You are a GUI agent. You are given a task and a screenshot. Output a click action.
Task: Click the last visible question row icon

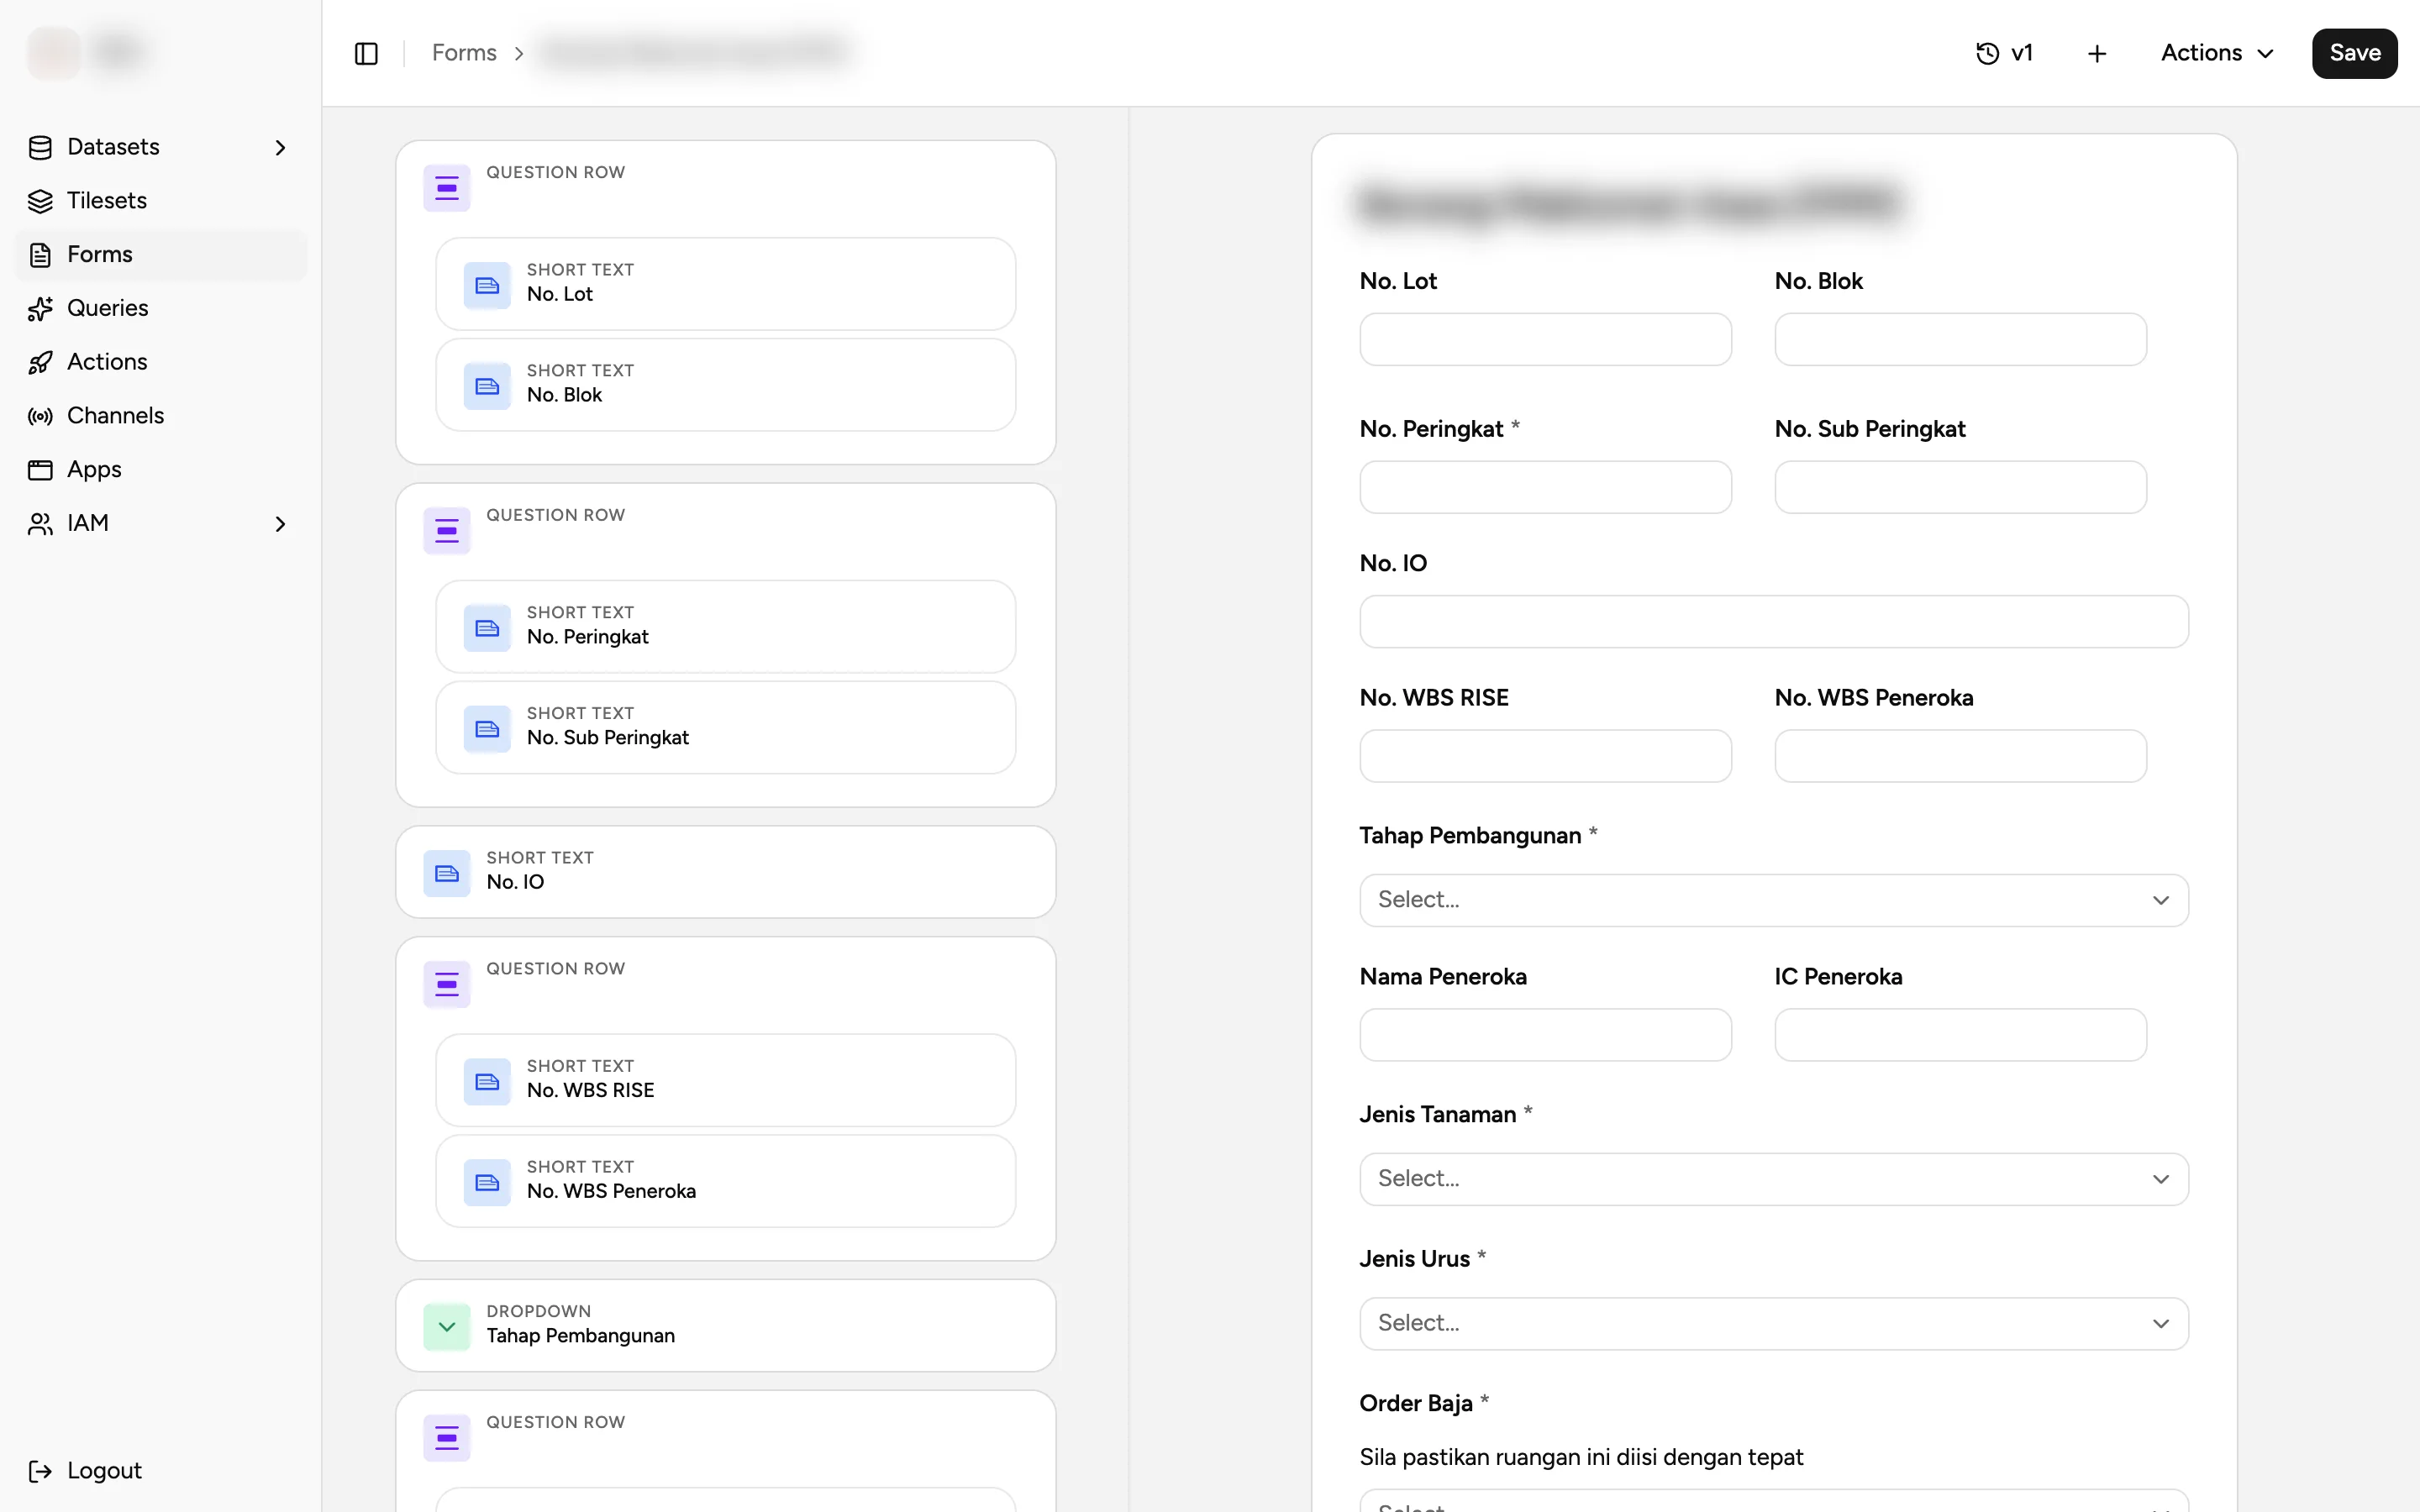pos(447,1438)
